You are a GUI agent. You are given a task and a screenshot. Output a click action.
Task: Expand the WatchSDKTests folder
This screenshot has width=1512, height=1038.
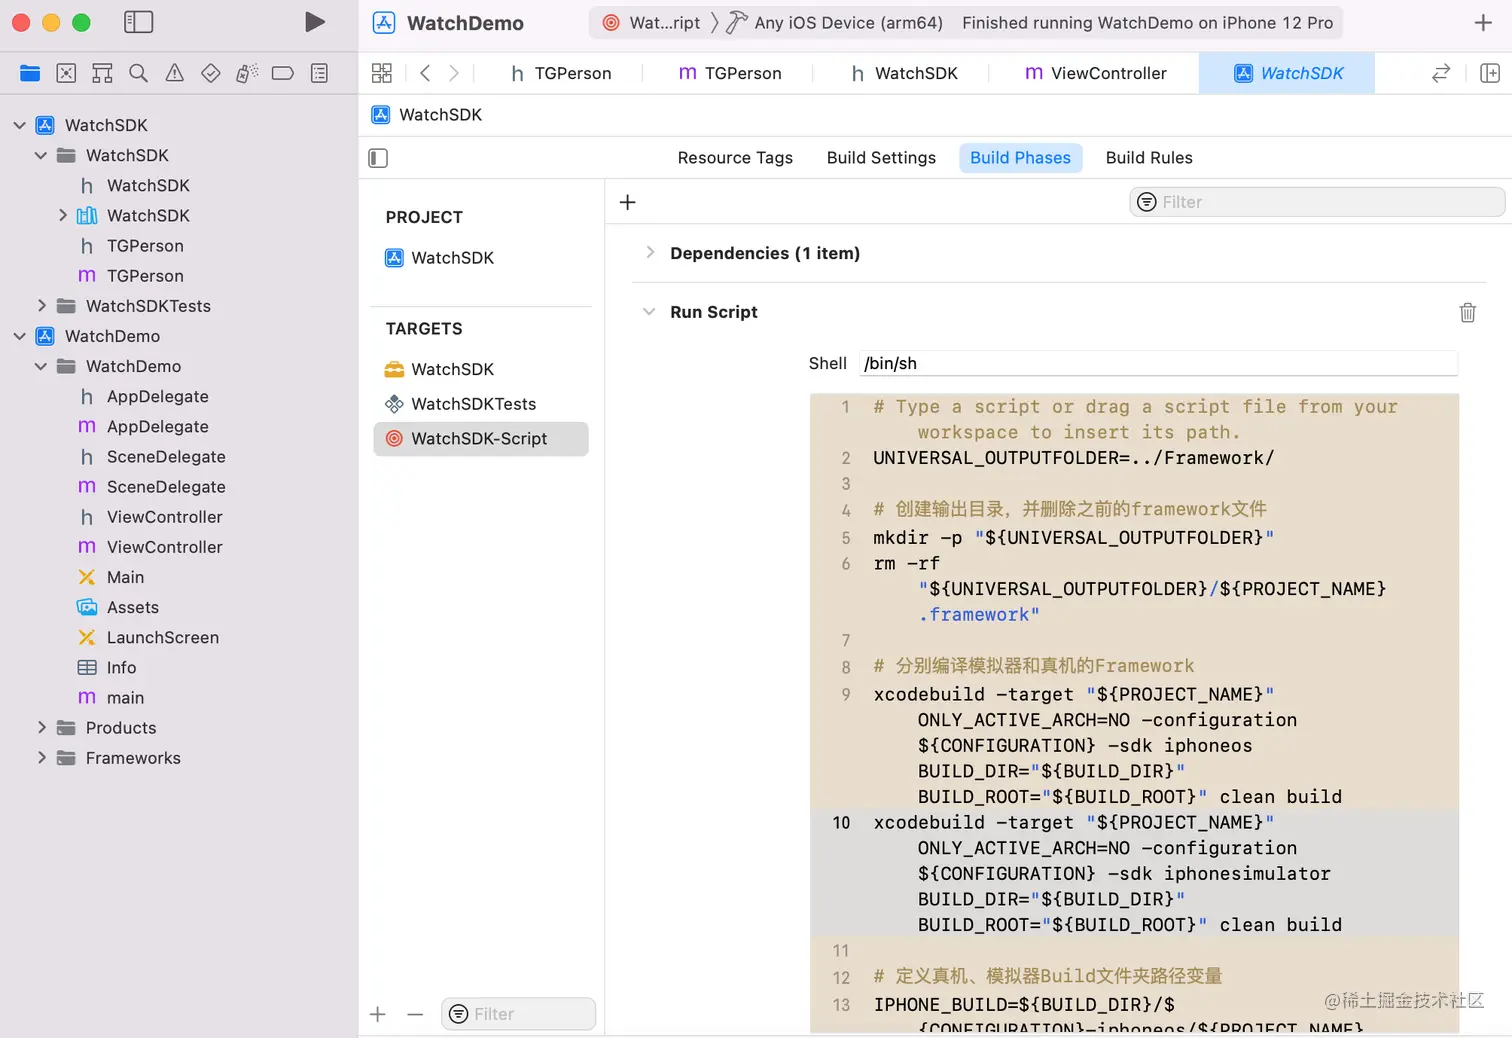coord(41,306)
